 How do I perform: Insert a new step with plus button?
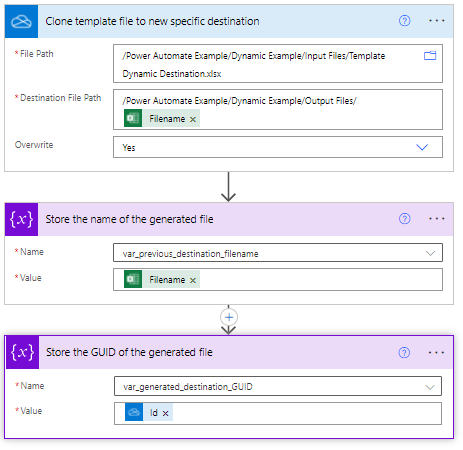pos(229,317)
